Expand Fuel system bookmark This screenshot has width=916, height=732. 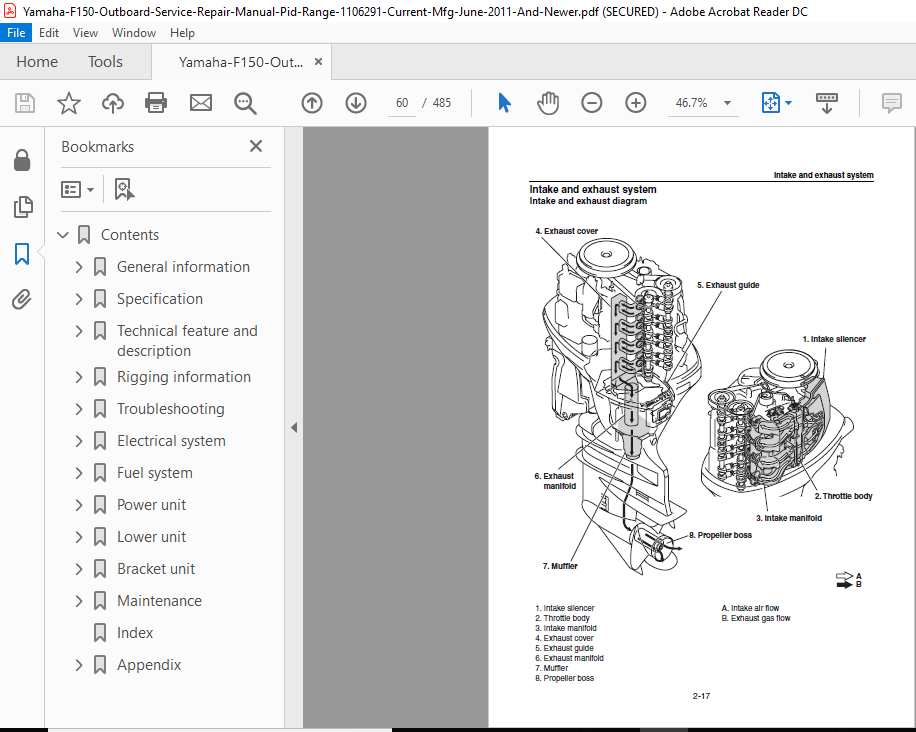[79, 473]
